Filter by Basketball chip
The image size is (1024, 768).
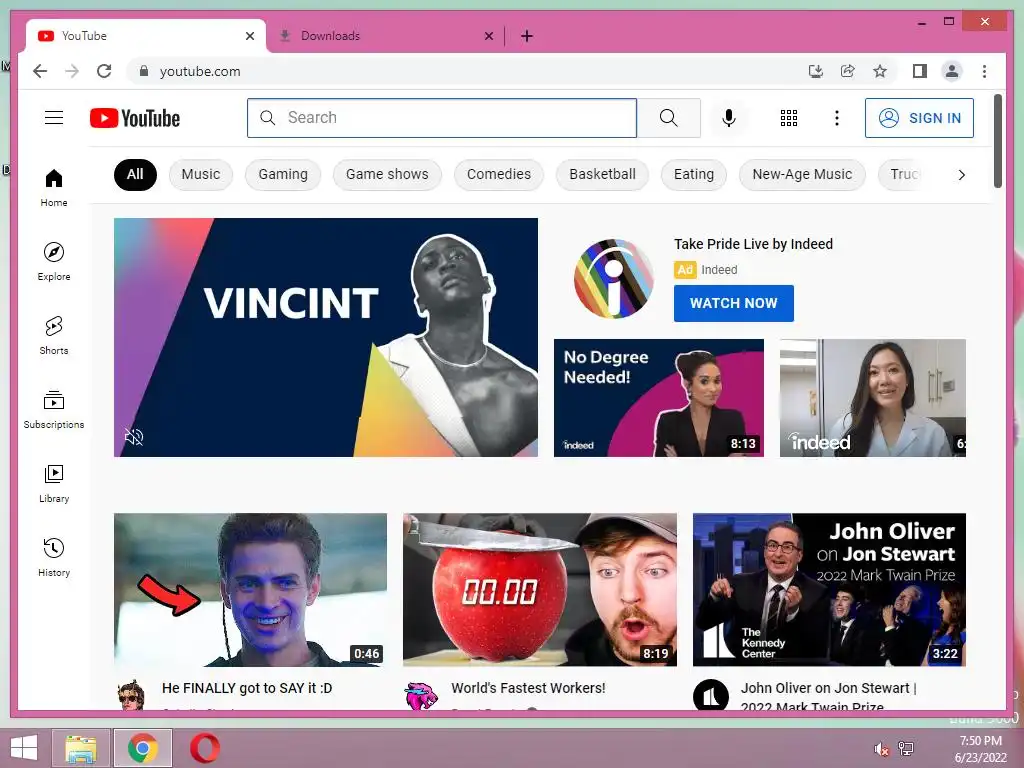(602, 174)
